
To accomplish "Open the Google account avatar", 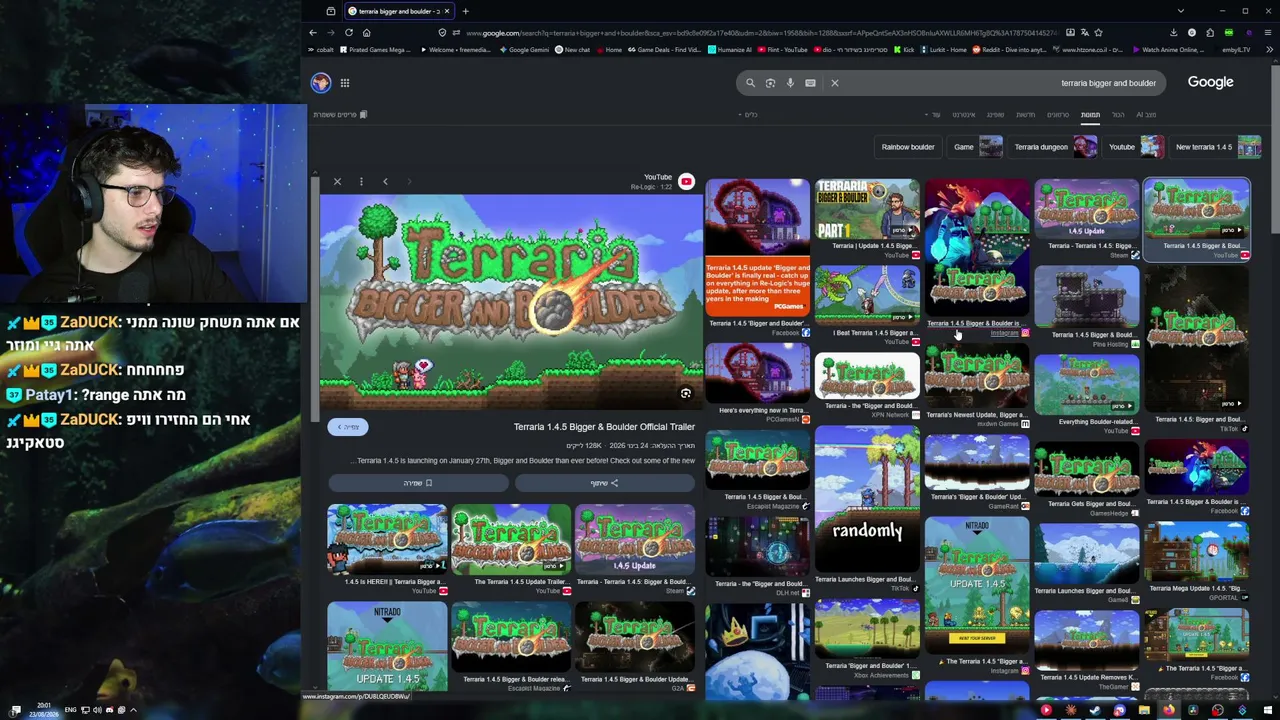I will 321,83.
